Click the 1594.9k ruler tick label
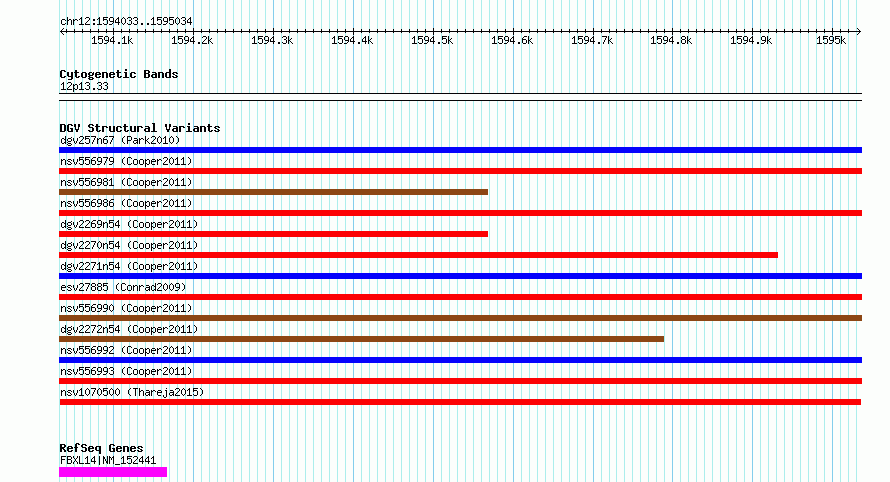The width and height of the screenshot is (890, 482). pos(751,40)
